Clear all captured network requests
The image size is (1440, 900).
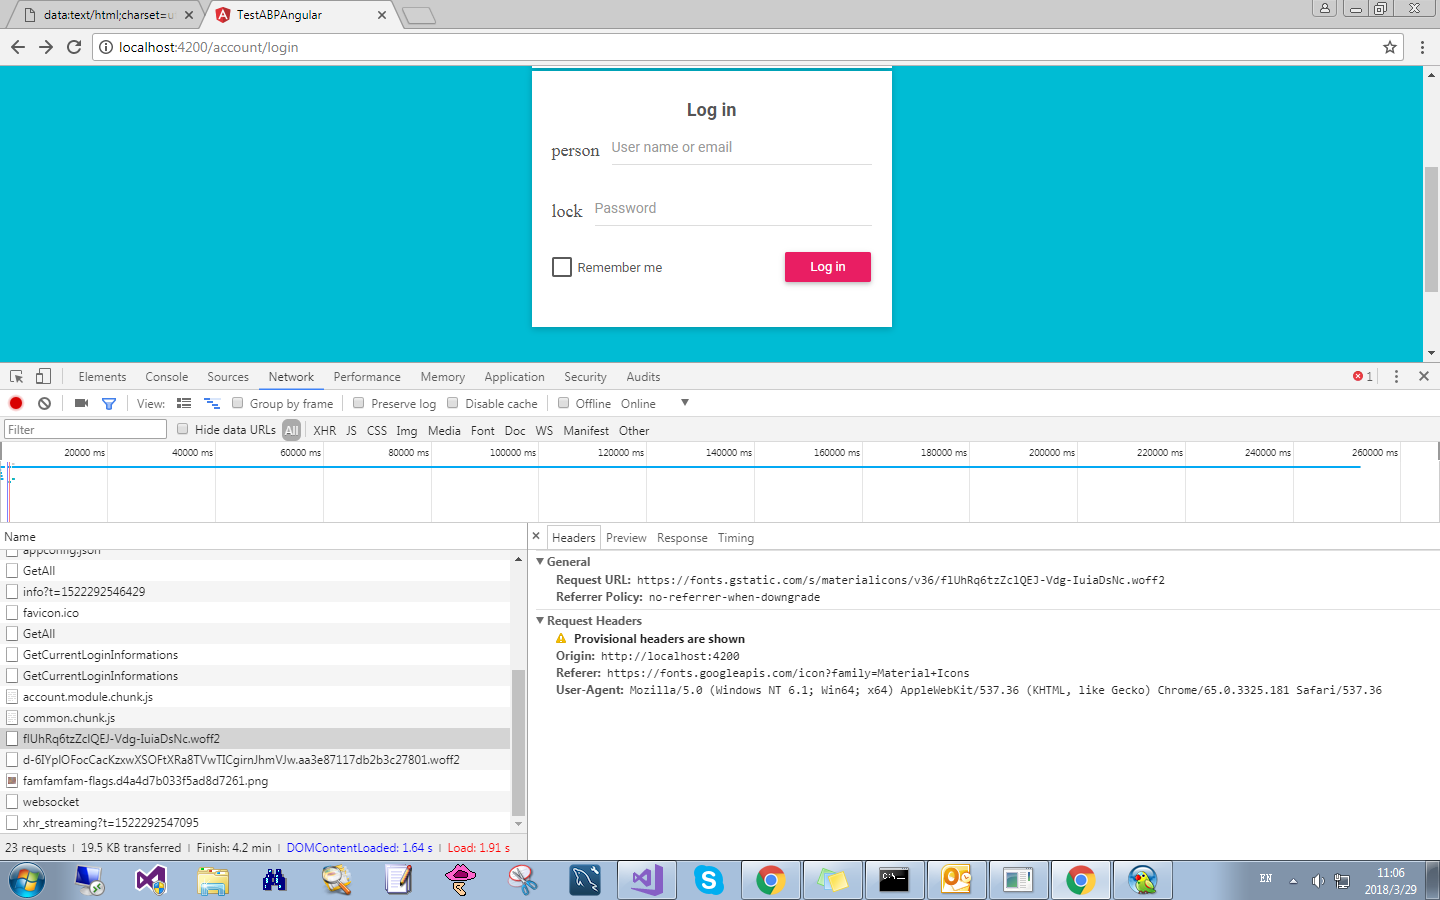coord(43,403)
